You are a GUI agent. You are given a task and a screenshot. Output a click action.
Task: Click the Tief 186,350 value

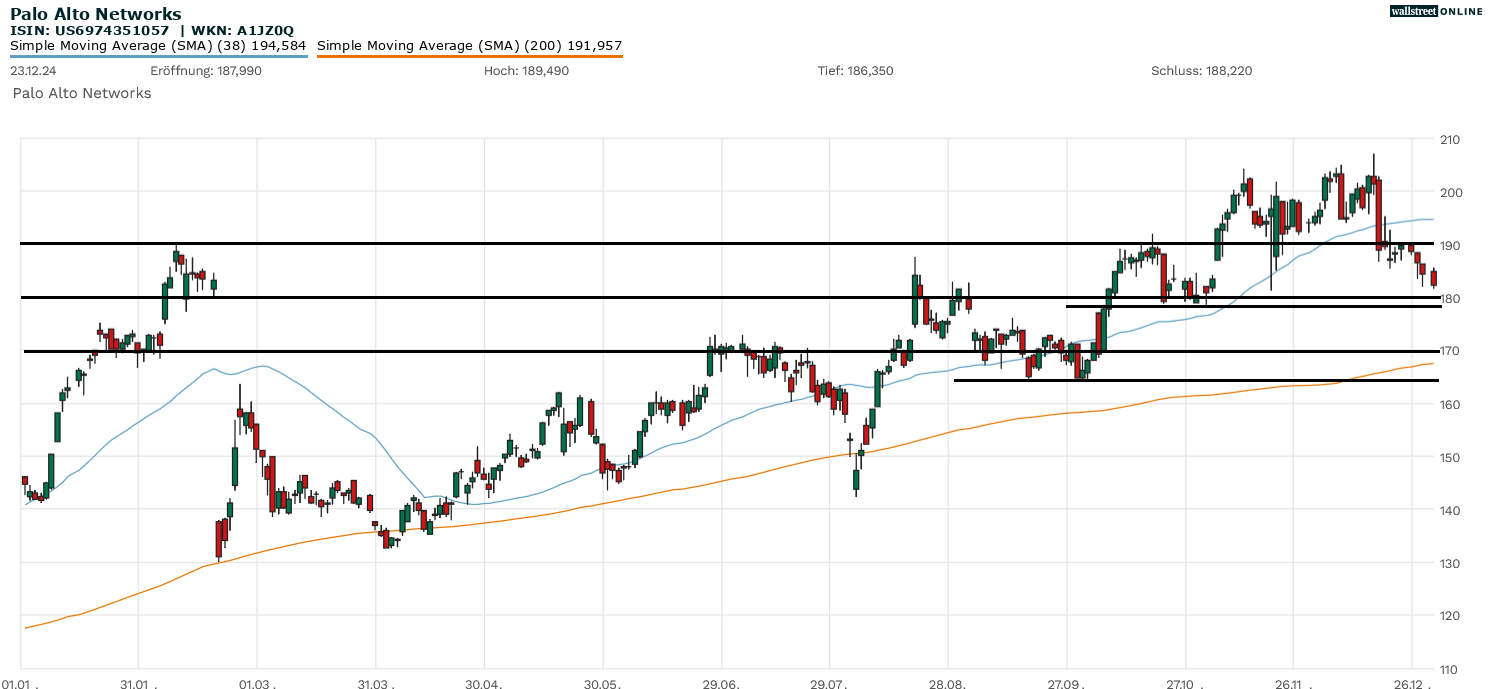coord(855,71)
